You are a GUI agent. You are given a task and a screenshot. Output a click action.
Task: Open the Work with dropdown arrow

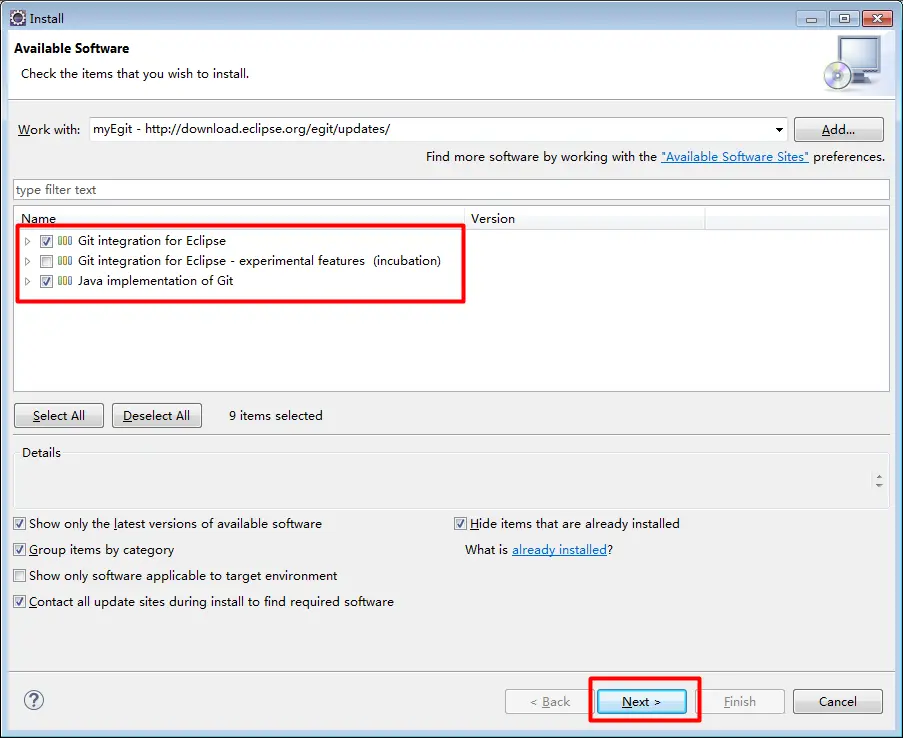click(779, 130)
